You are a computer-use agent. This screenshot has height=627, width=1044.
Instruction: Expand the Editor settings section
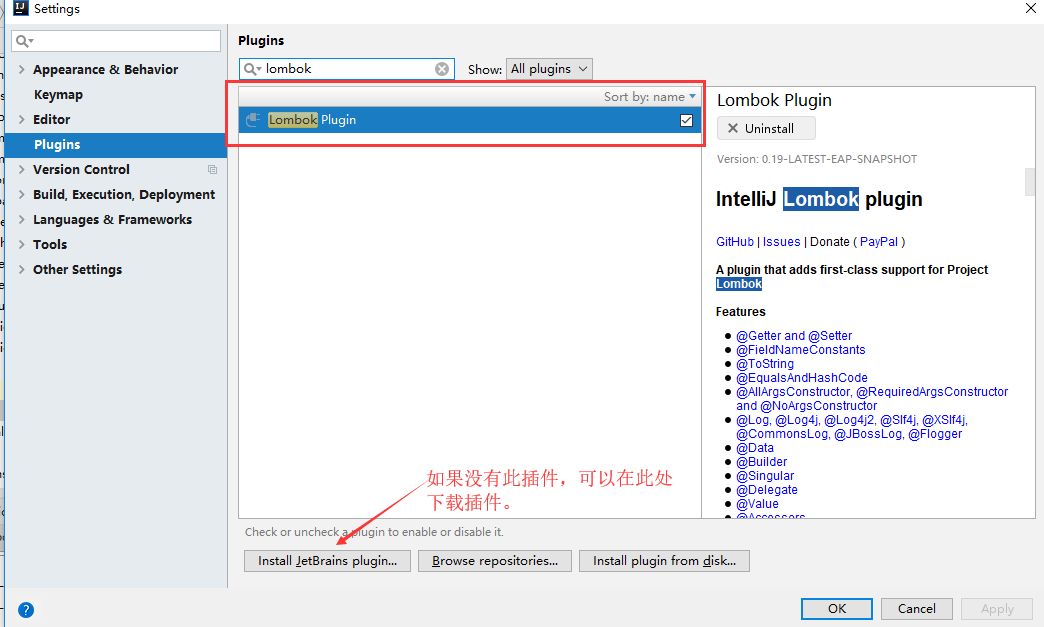21,119
